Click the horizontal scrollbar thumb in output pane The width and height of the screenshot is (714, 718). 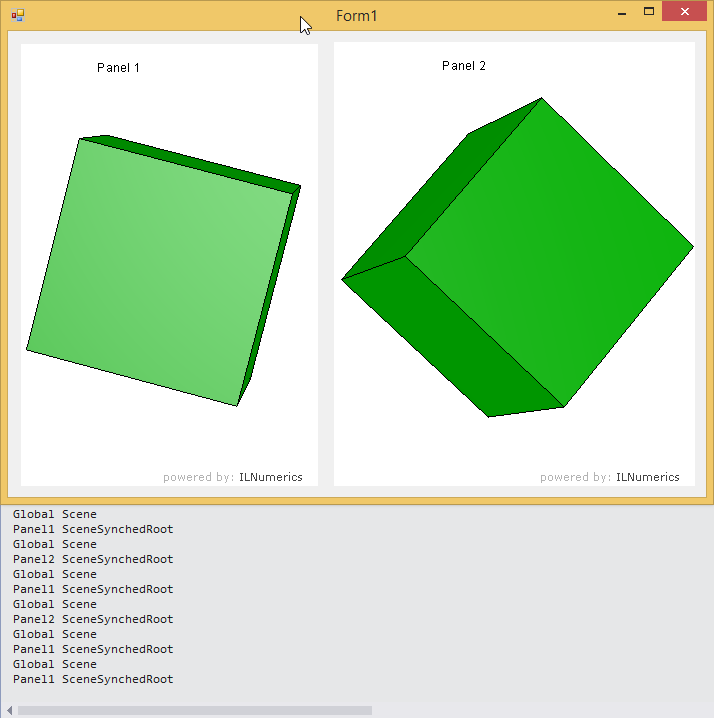pos(195,710)
